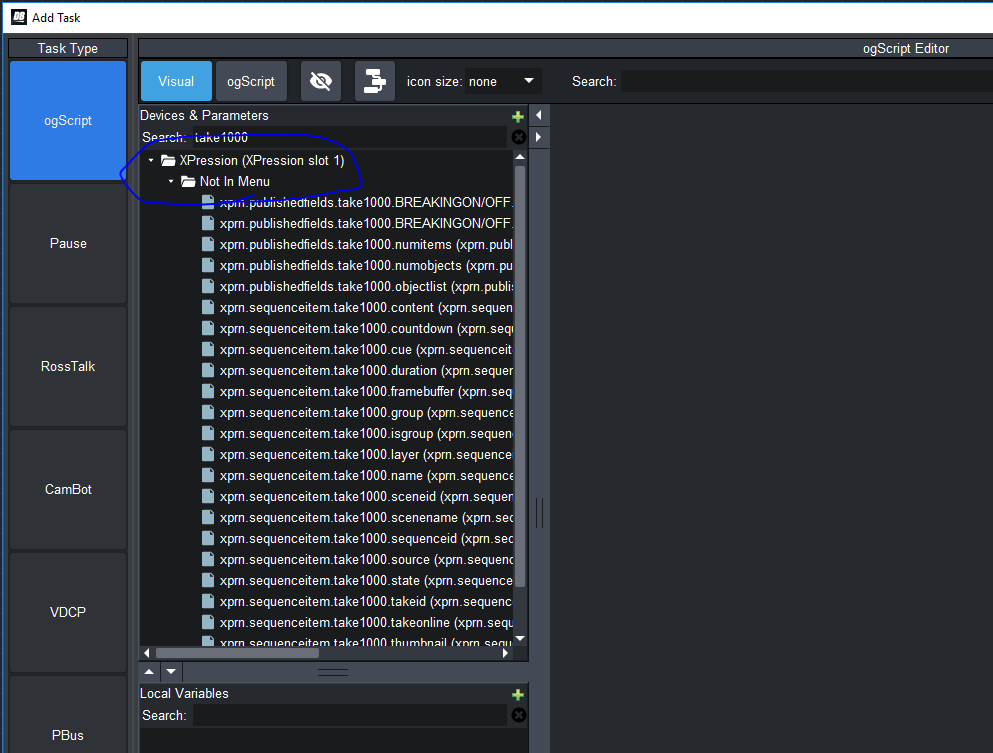
Task: Click the DashBoard logo in title bar
Action: (x=19, y=17)
